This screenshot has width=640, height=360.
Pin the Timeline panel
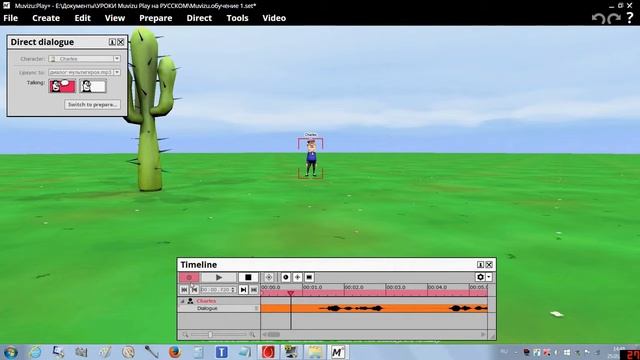[480, 265]
